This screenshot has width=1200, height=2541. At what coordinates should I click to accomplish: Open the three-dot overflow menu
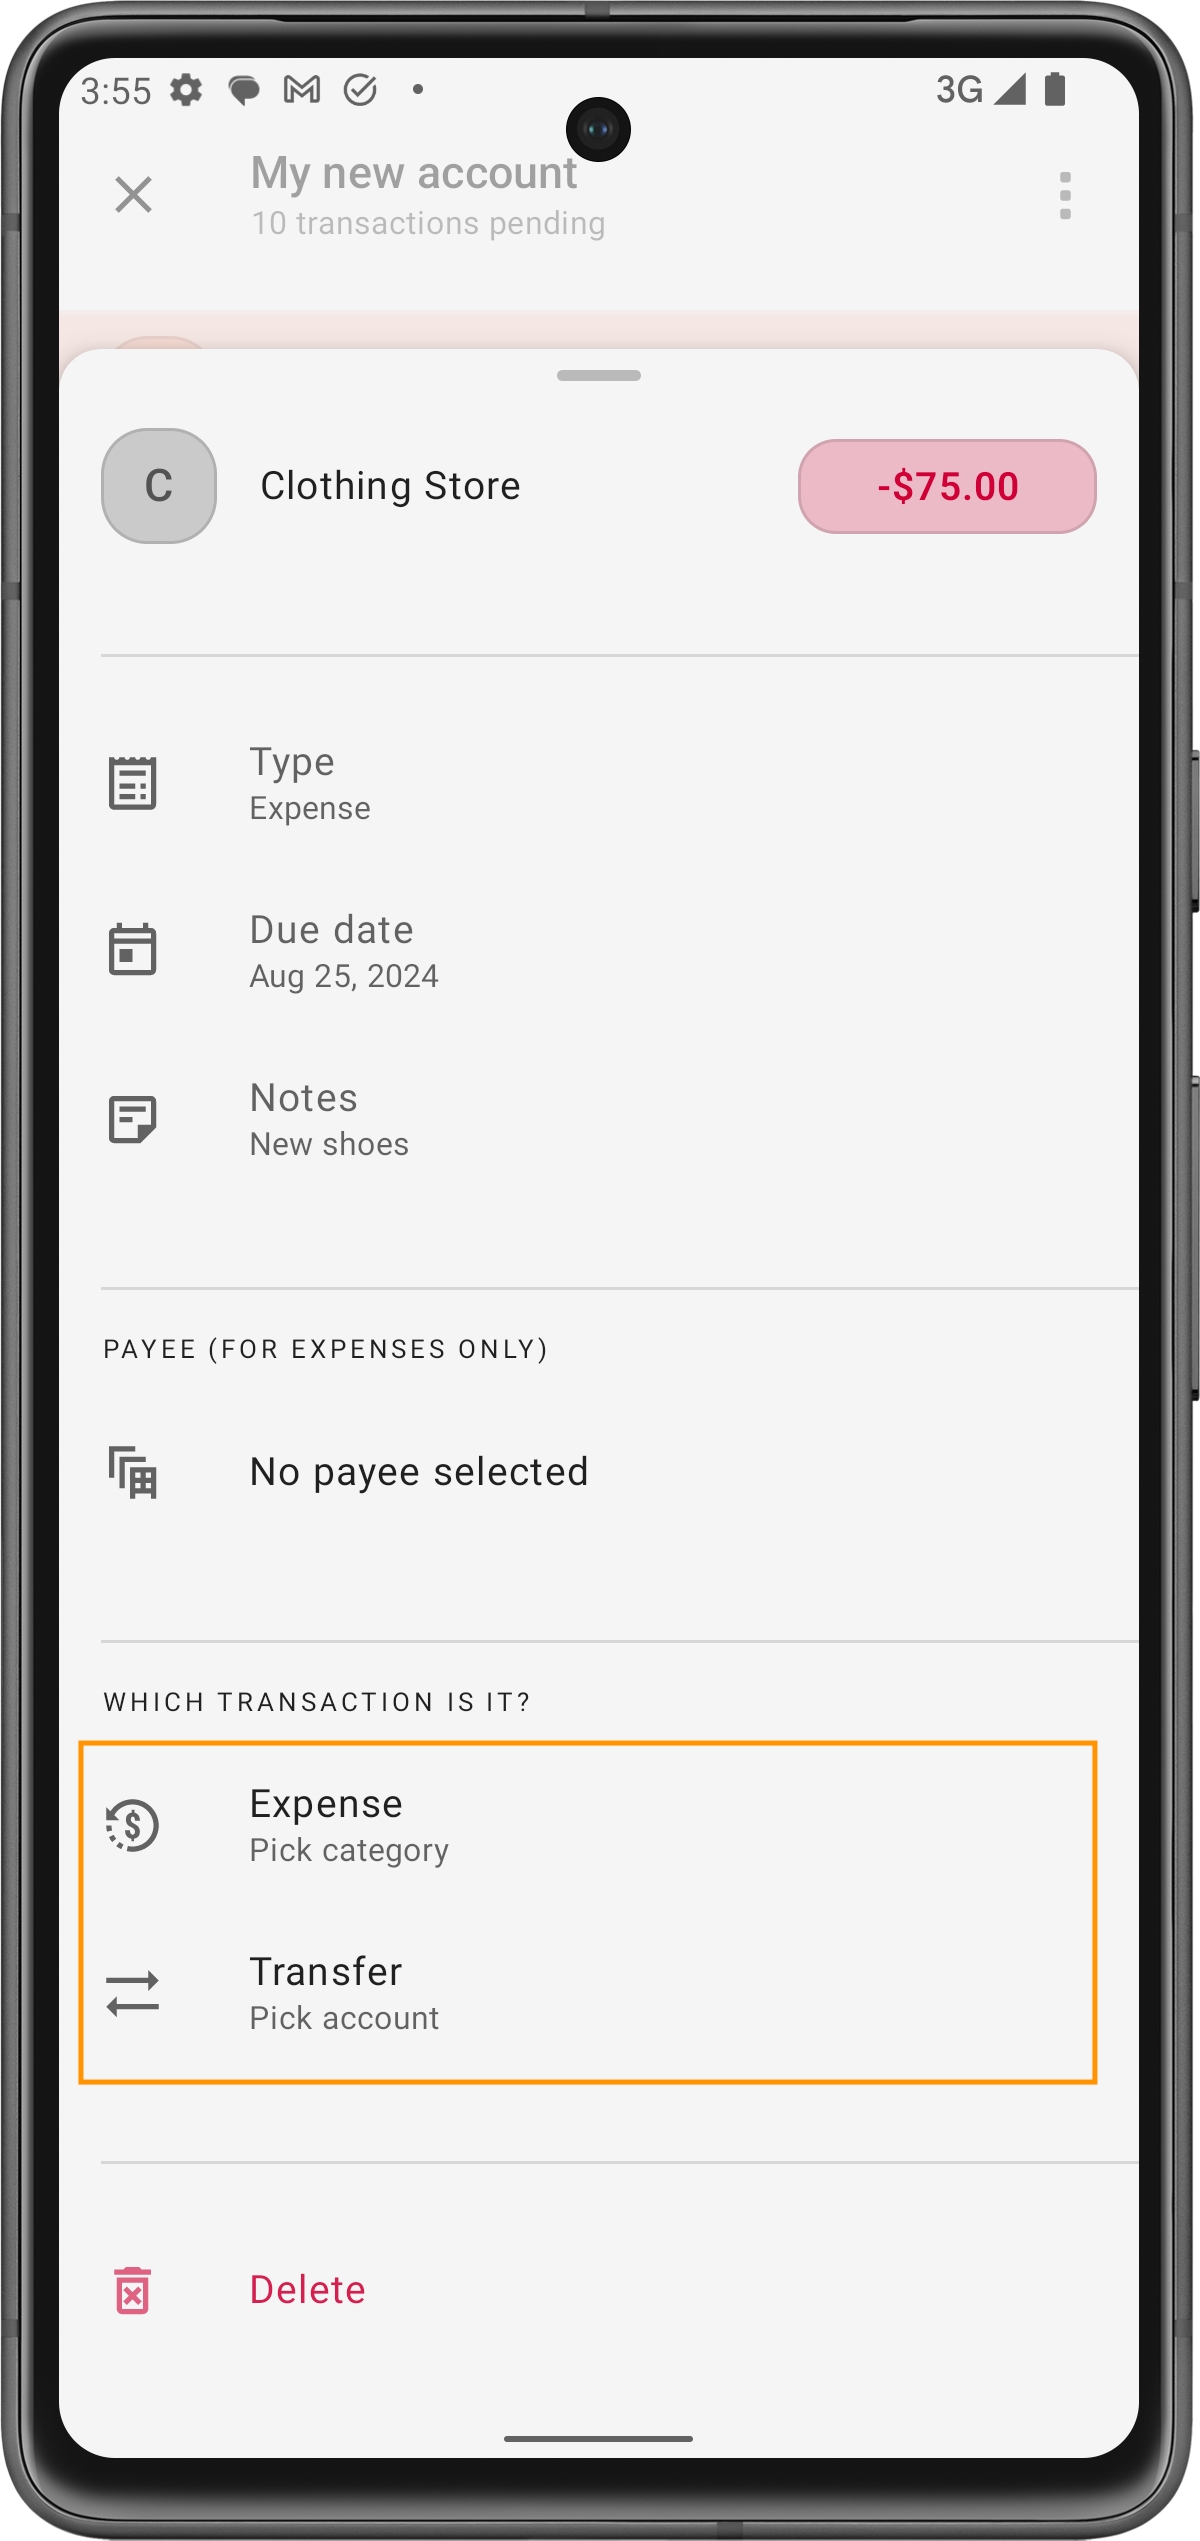click(x=1065, y=195)
